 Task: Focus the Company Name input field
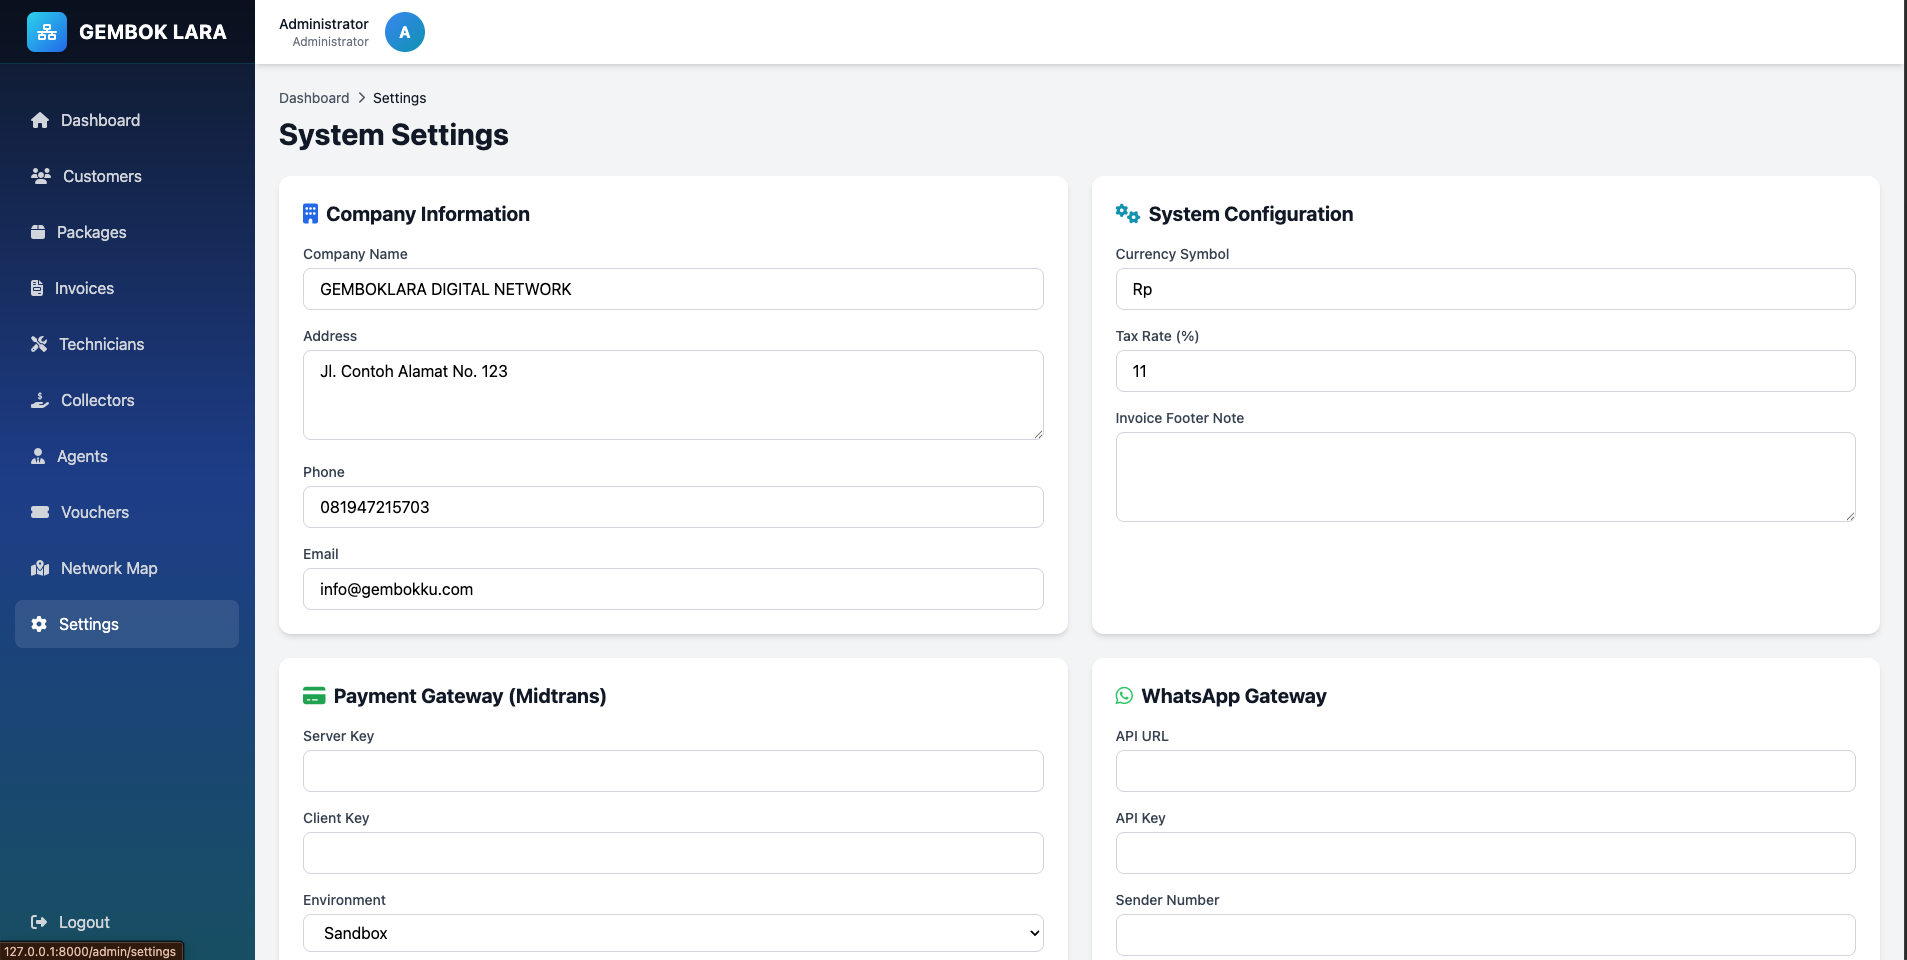point(673,289)
